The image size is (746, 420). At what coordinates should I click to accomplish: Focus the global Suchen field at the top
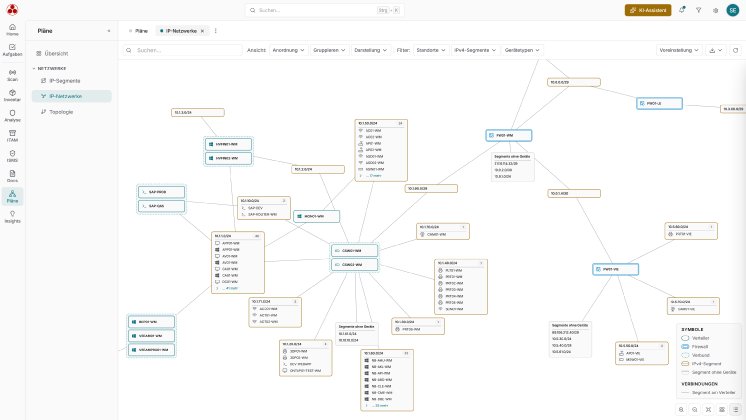pyautogui.click(x=324, y=10)
